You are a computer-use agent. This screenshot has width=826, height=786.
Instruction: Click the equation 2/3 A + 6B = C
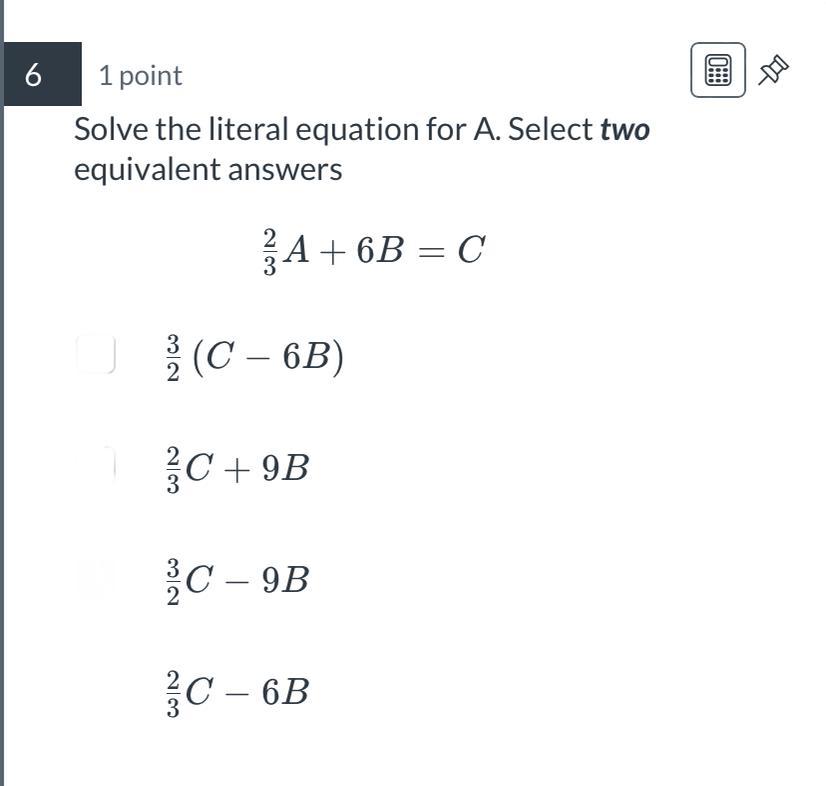[372, 250]
